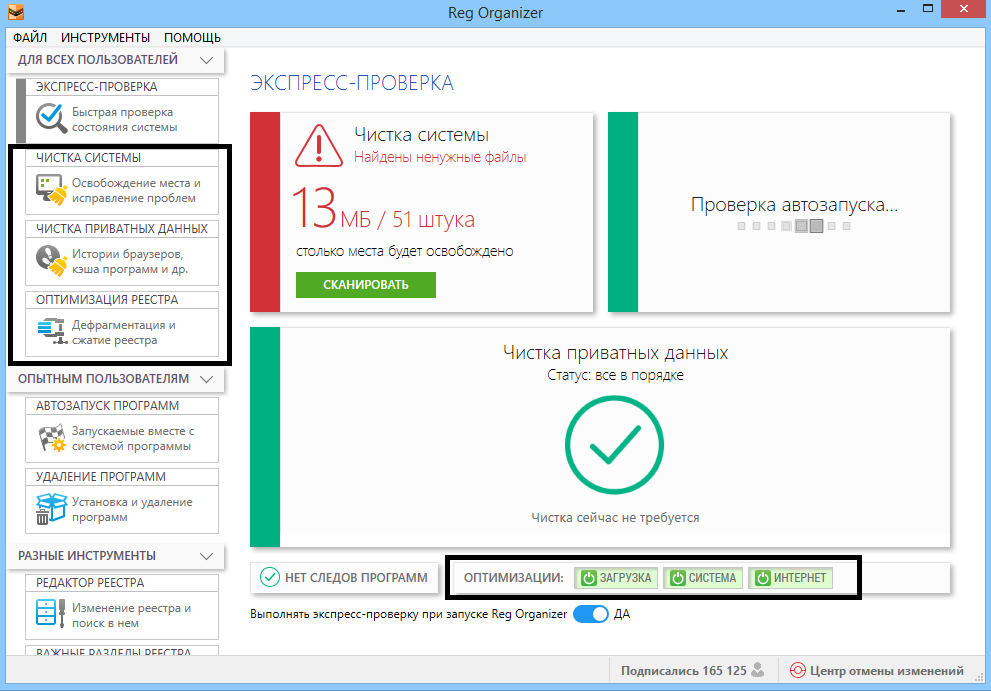
Task: Click the Private data cleanup icon
Action: coord(51,260)
